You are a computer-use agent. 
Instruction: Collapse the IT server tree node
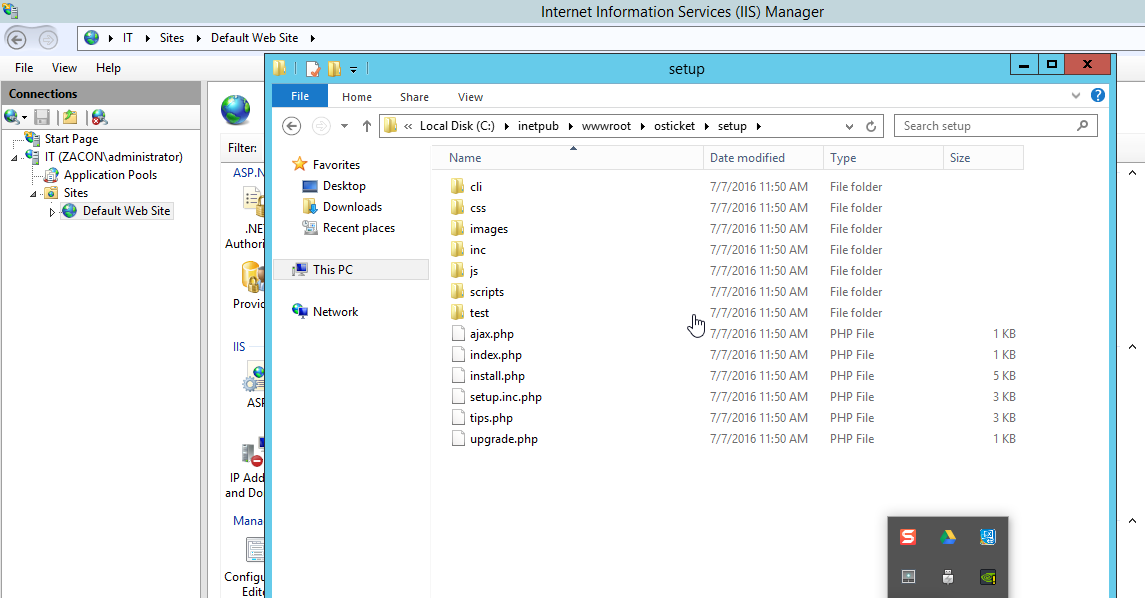[x=14, y=158]
